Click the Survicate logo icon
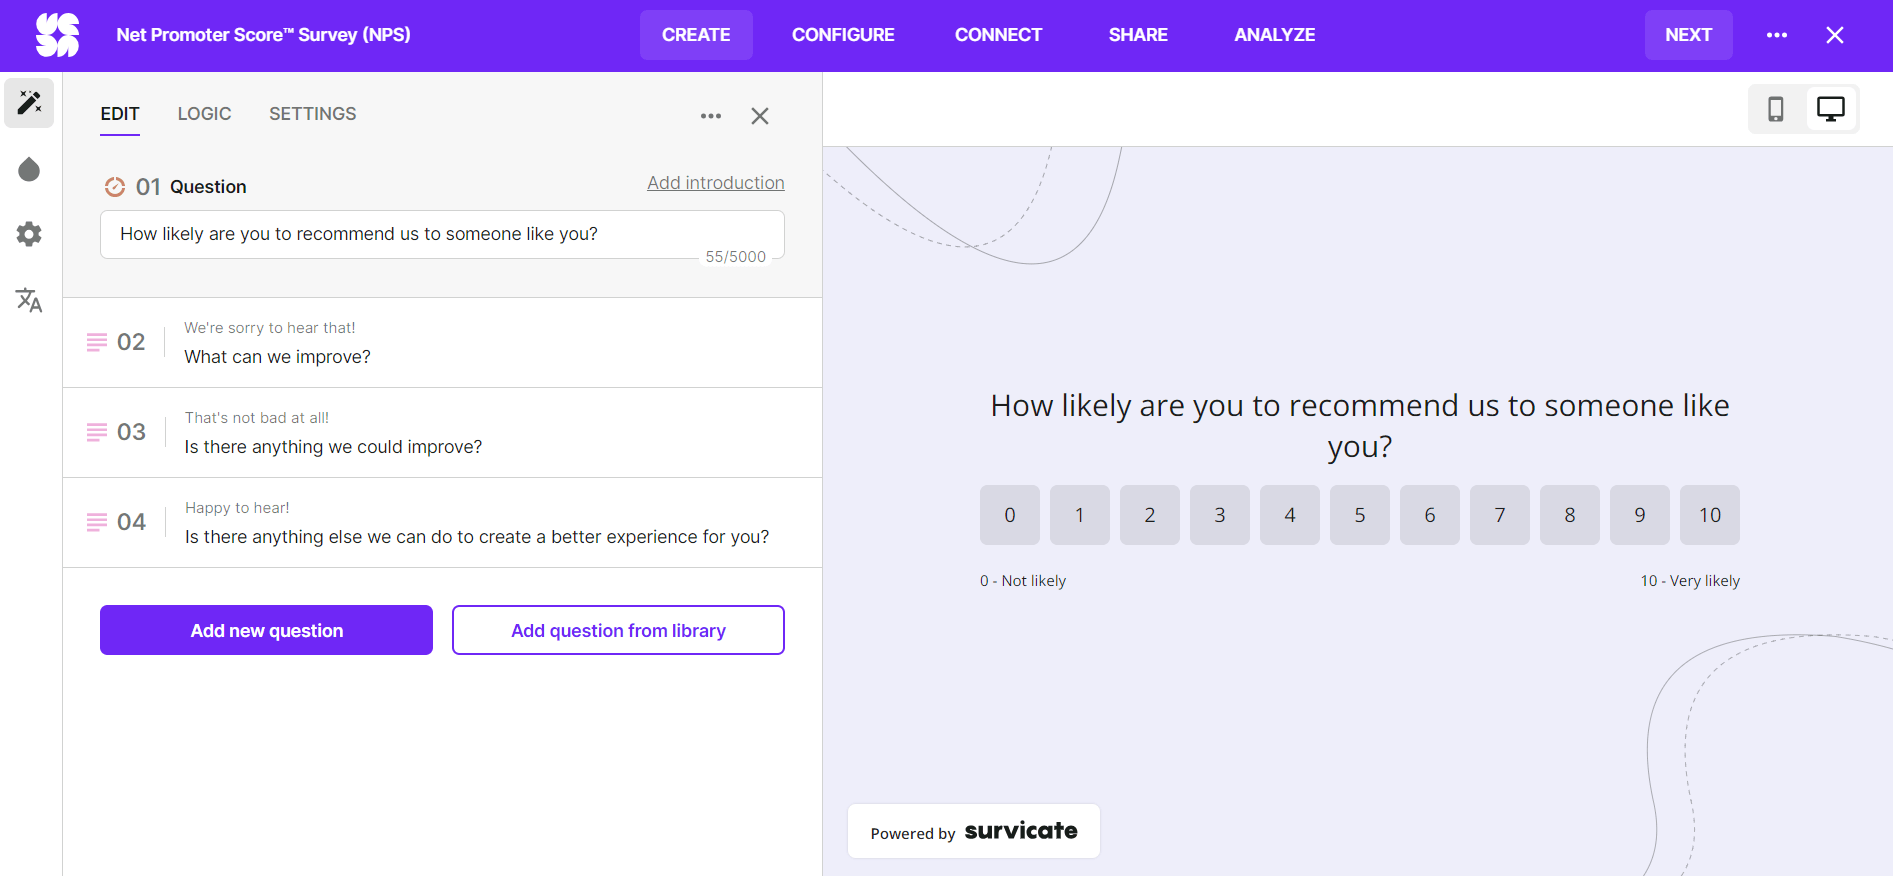The image size is (1893, 876). coord(57,35)
